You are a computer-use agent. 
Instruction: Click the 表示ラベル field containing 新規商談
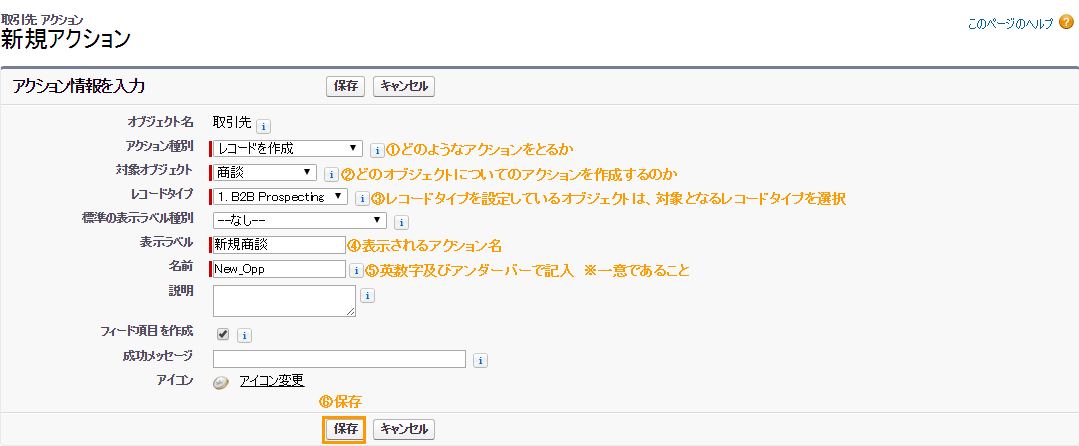pyautogui.click(x=279, y=244)
